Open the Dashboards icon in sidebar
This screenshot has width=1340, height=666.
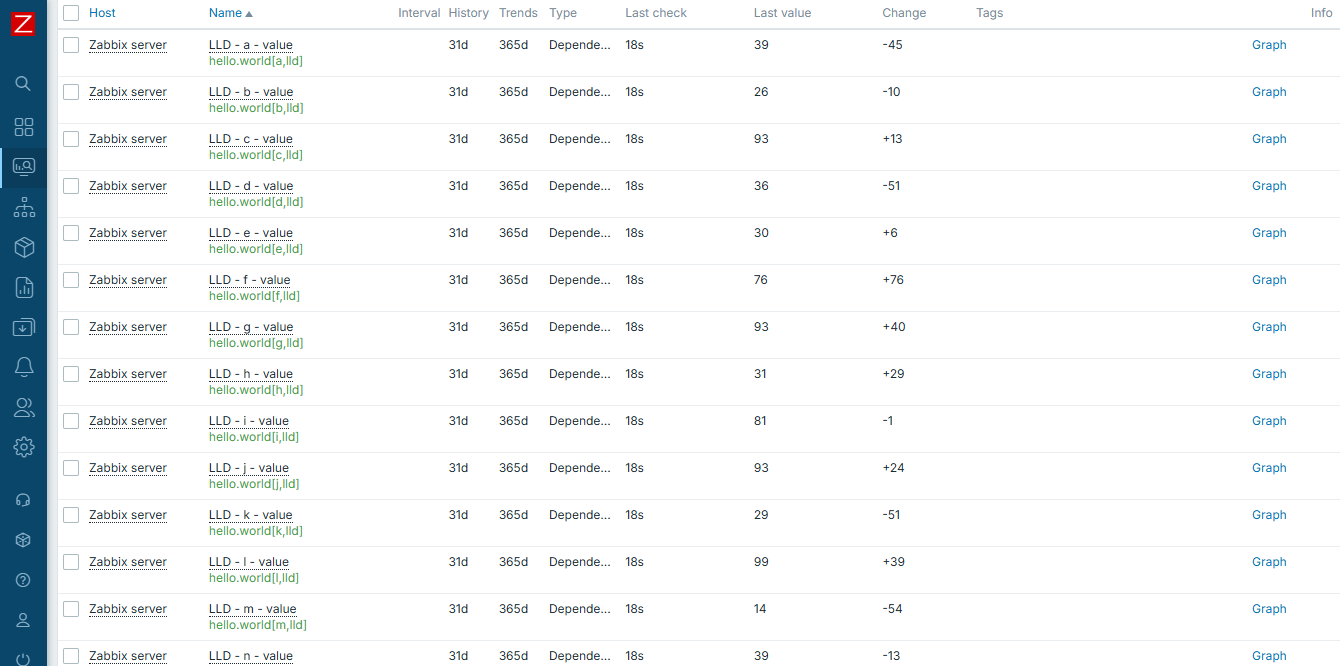point(23,127)
